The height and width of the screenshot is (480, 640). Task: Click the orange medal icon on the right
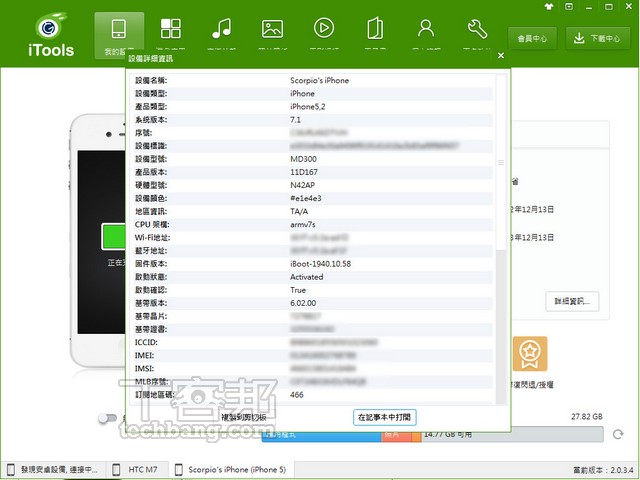pos(530,353)
